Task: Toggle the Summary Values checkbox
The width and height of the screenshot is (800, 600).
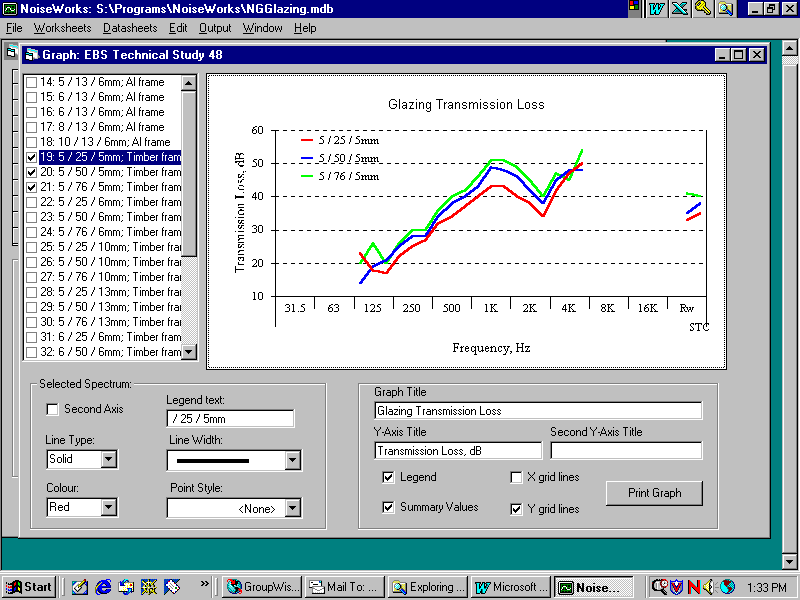Action: point(388,507)
